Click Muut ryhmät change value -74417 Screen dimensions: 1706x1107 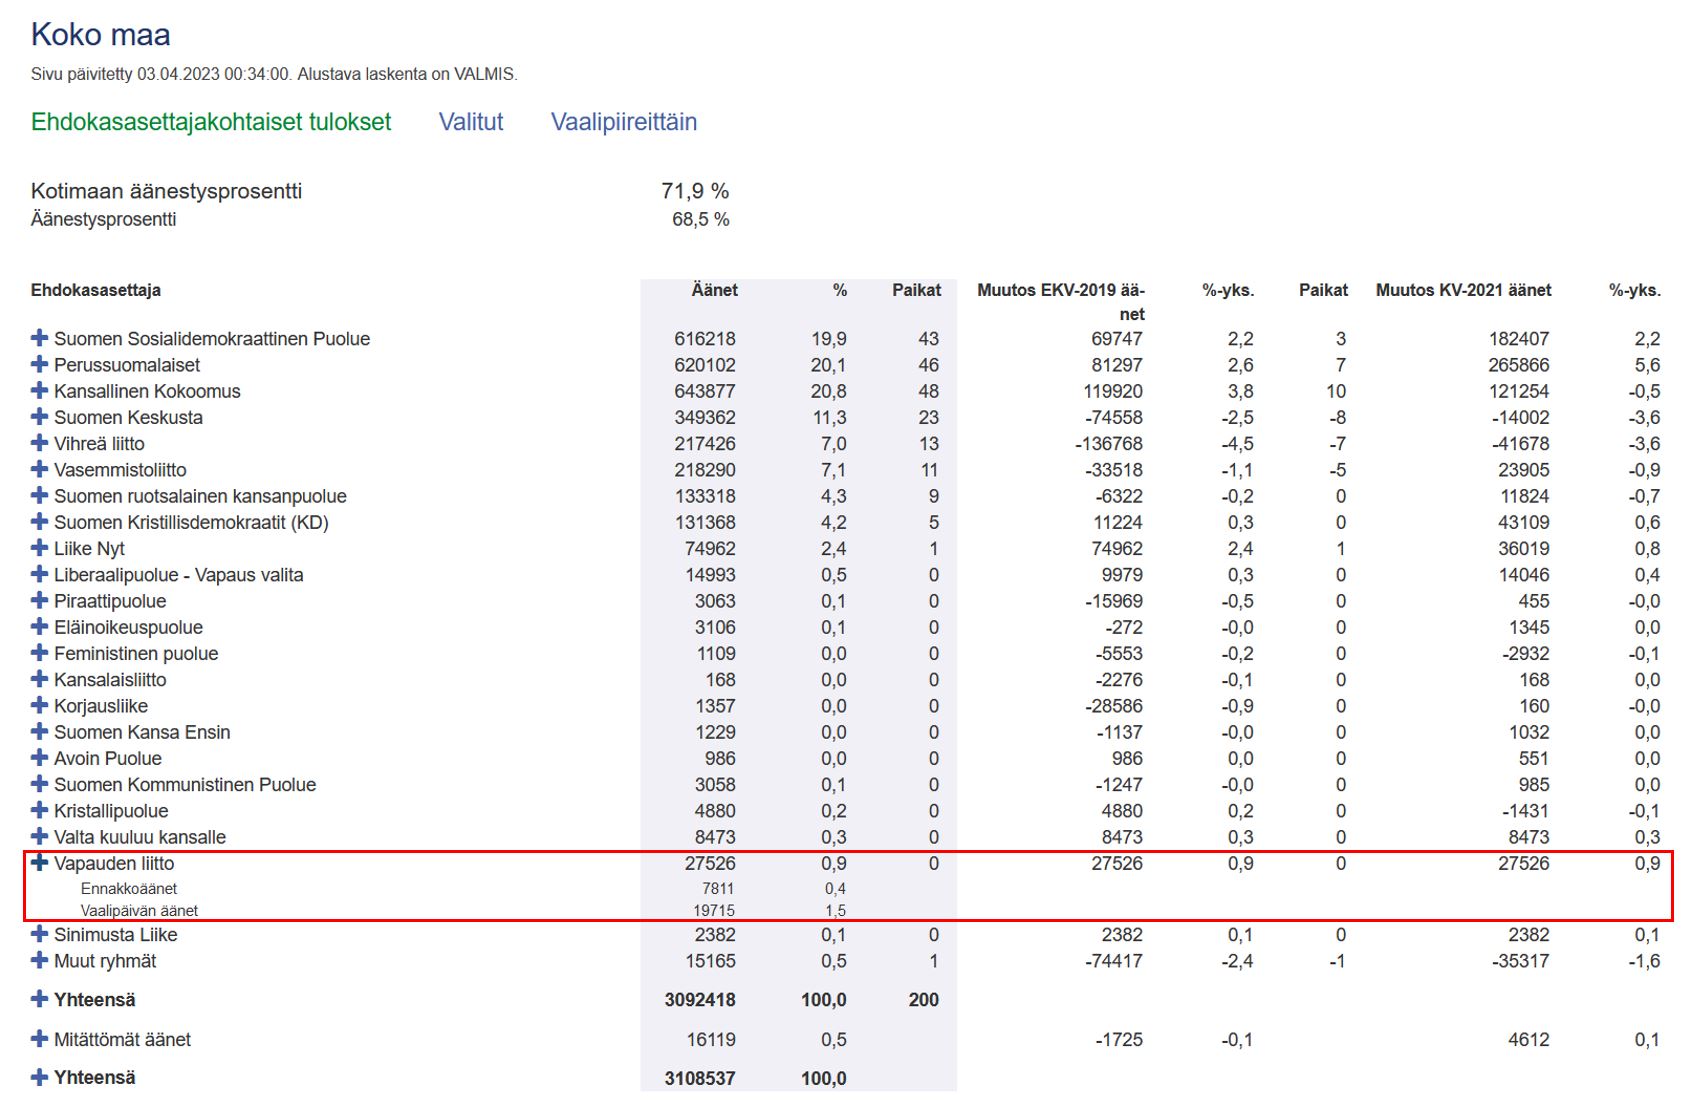(x=1114, y=961)
